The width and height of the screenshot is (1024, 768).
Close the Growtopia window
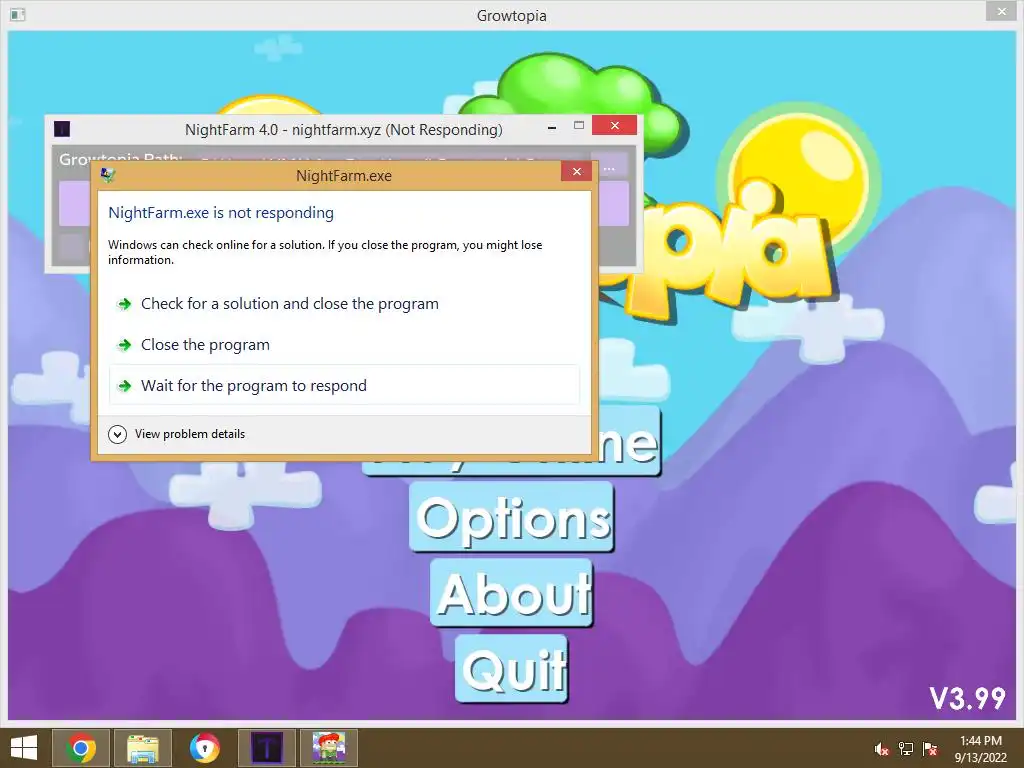point(1002,11)
